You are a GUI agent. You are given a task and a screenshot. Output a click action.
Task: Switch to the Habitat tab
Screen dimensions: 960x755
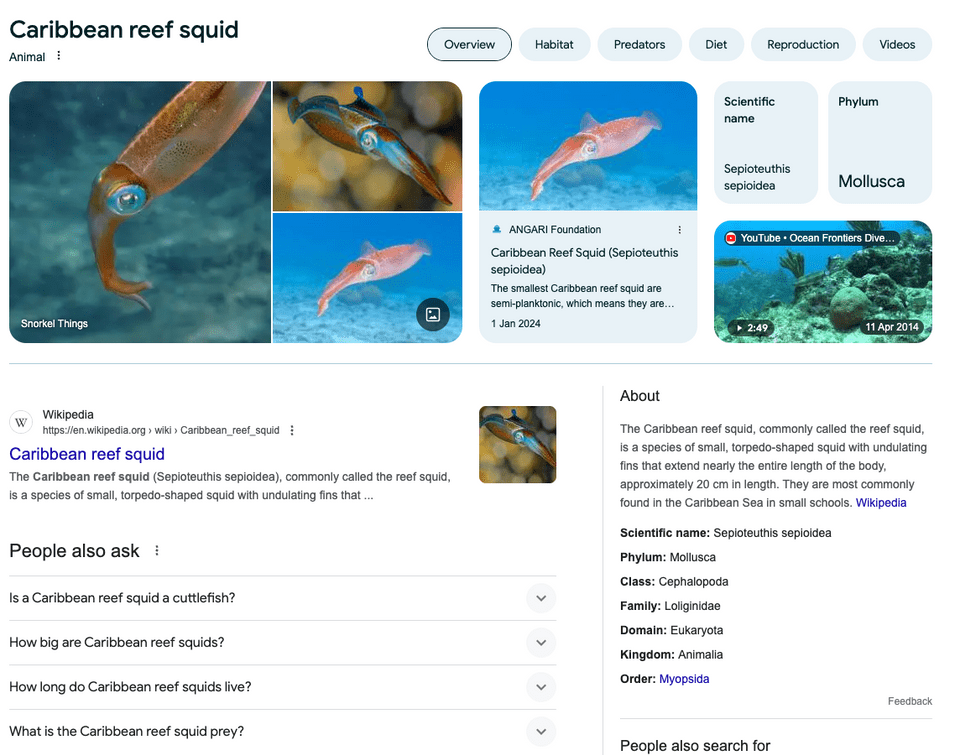[554, 45]
